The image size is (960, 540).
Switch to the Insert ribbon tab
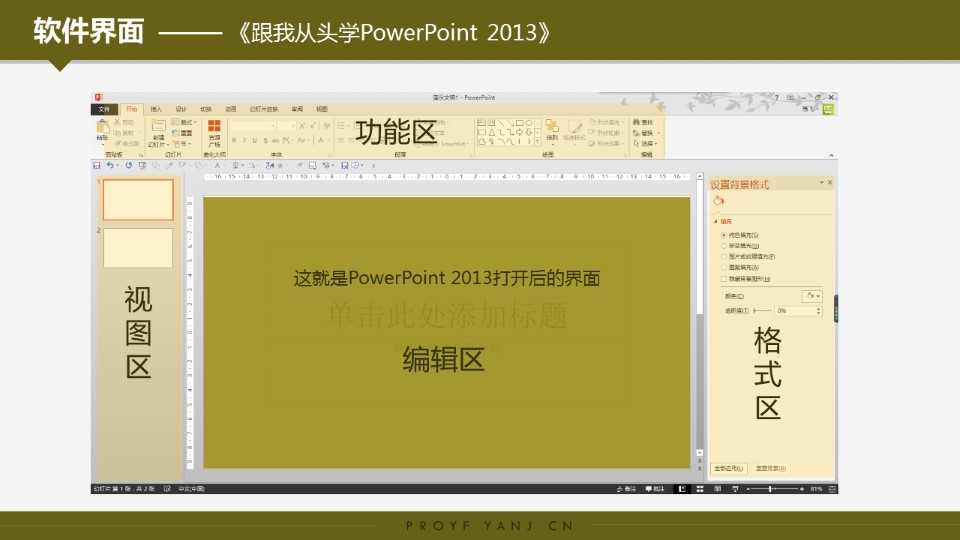[156, 108]
